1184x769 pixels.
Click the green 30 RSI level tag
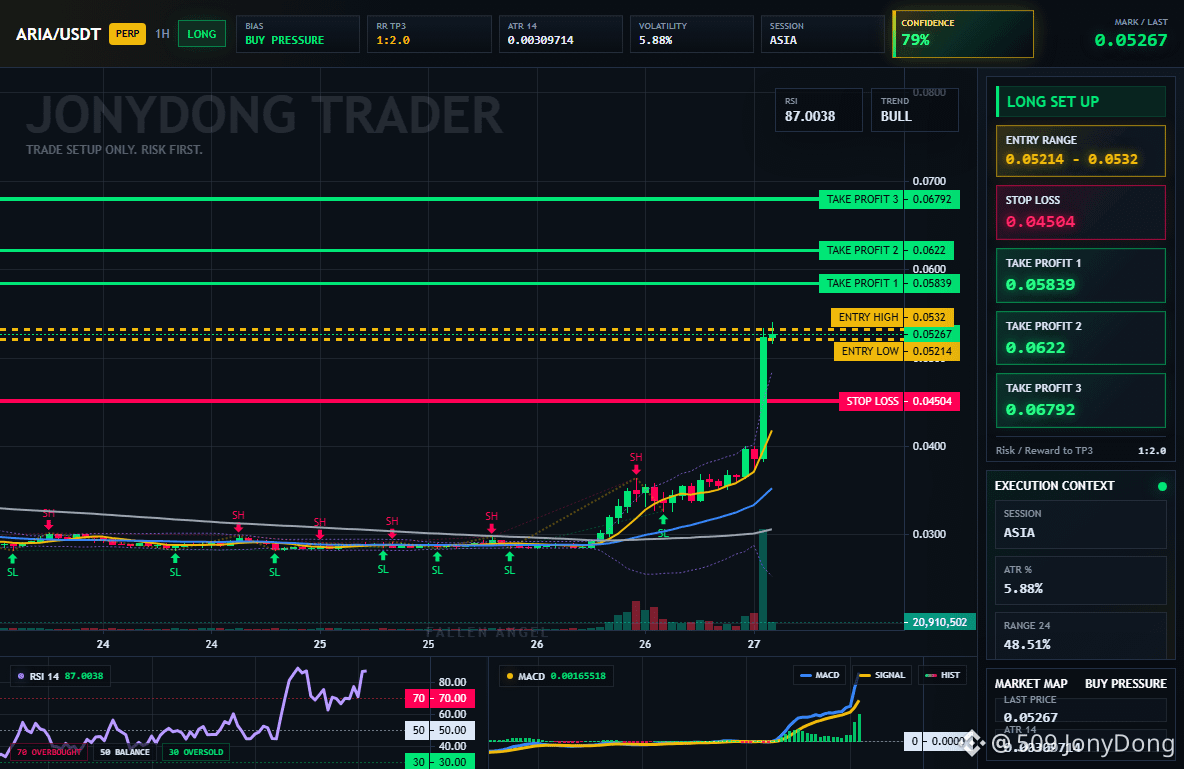point(440,761)
